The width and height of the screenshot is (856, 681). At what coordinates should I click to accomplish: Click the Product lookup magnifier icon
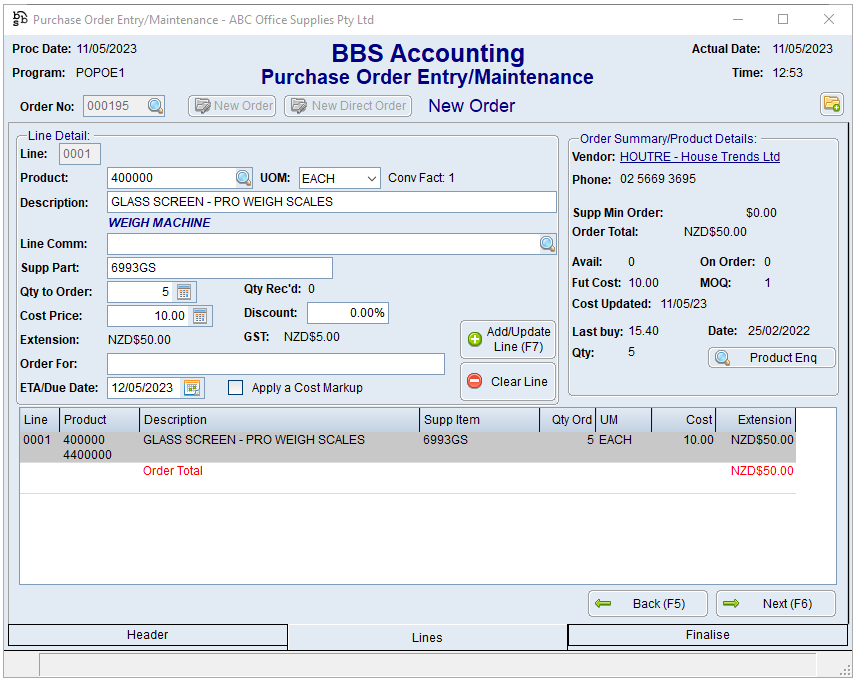[x=244, y=178]
